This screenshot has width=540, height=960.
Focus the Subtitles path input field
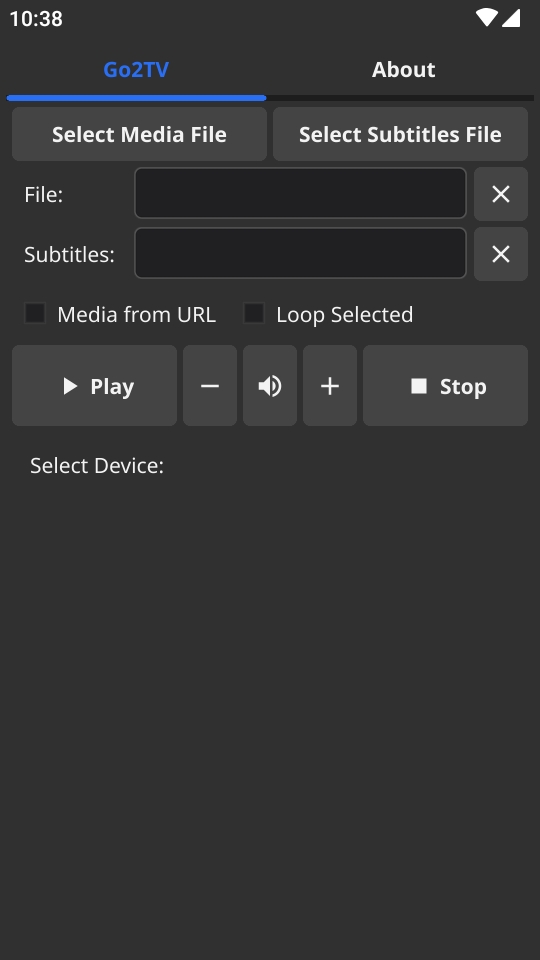coord(301,253)
